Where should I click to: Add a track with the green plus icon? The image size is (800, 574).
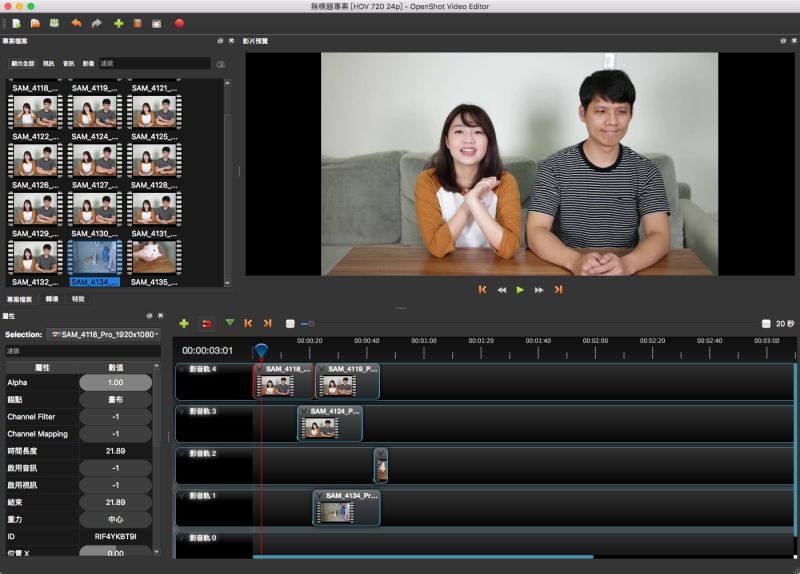coord(184,323)
